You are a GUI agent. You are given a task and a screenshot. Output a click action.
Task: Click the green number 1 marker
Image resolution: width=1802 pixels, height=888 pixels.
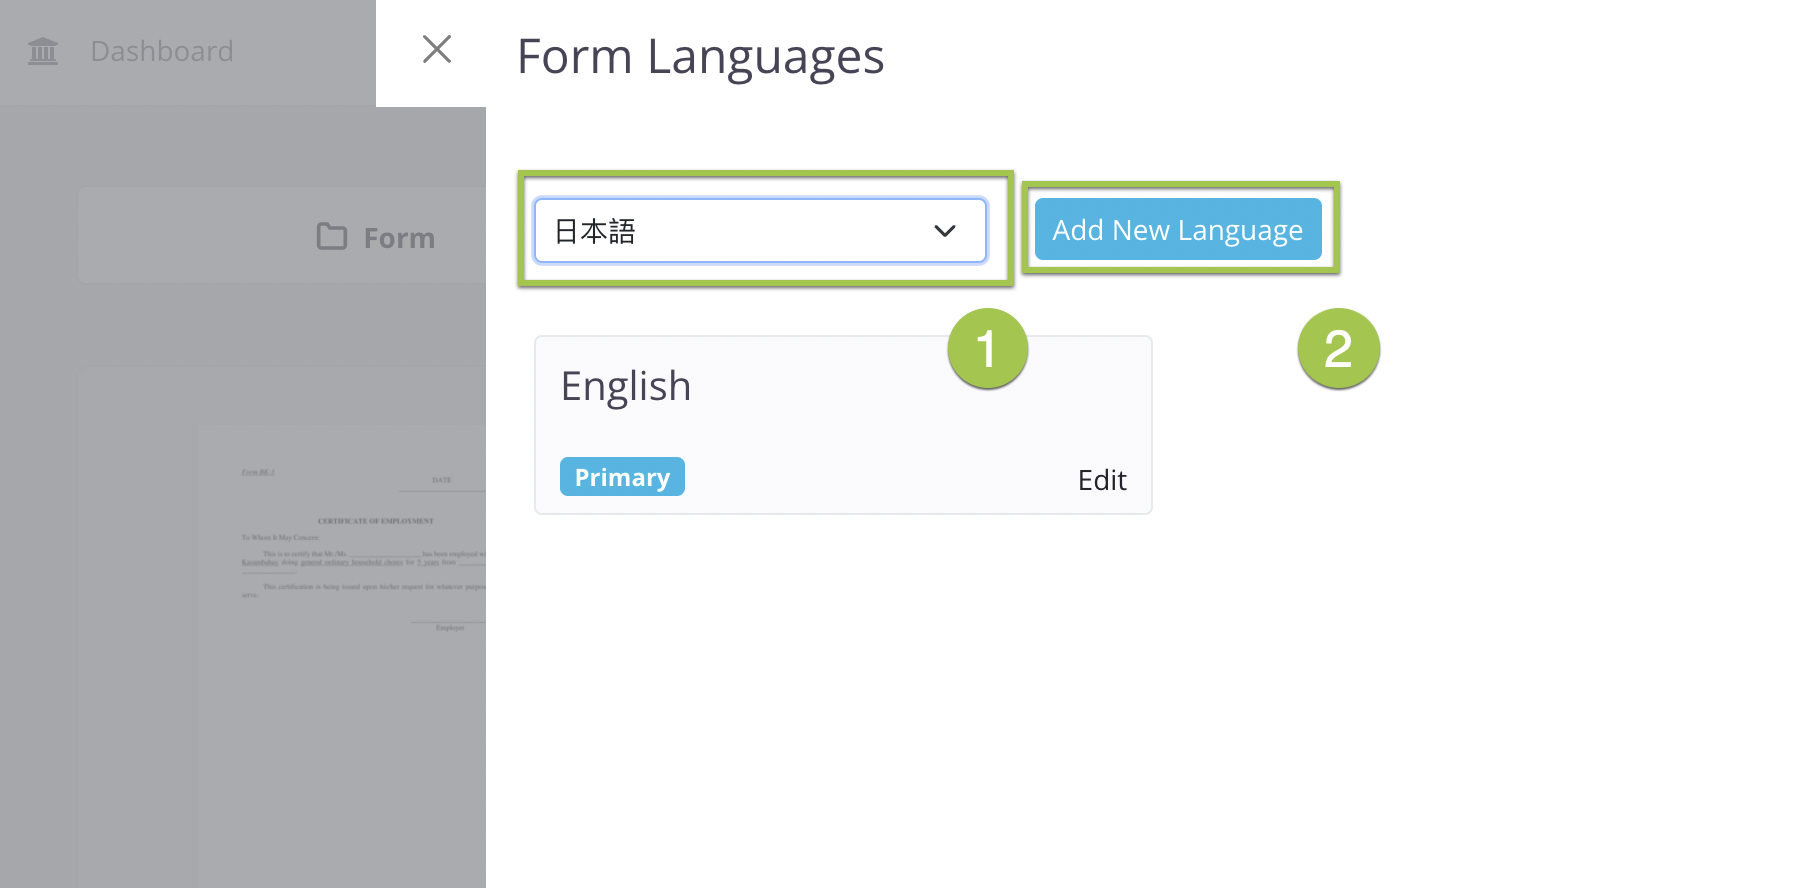[x=987, y=349]
